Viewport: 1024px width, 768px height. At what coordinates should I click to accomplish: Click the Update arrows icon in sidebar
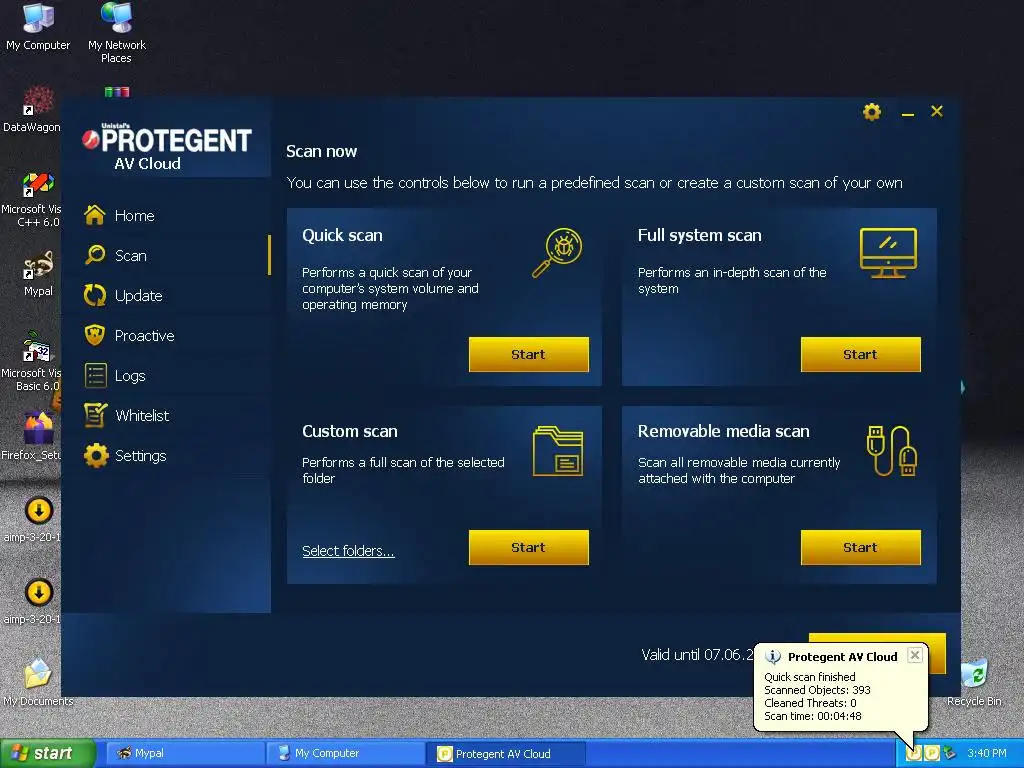point(95,295)
